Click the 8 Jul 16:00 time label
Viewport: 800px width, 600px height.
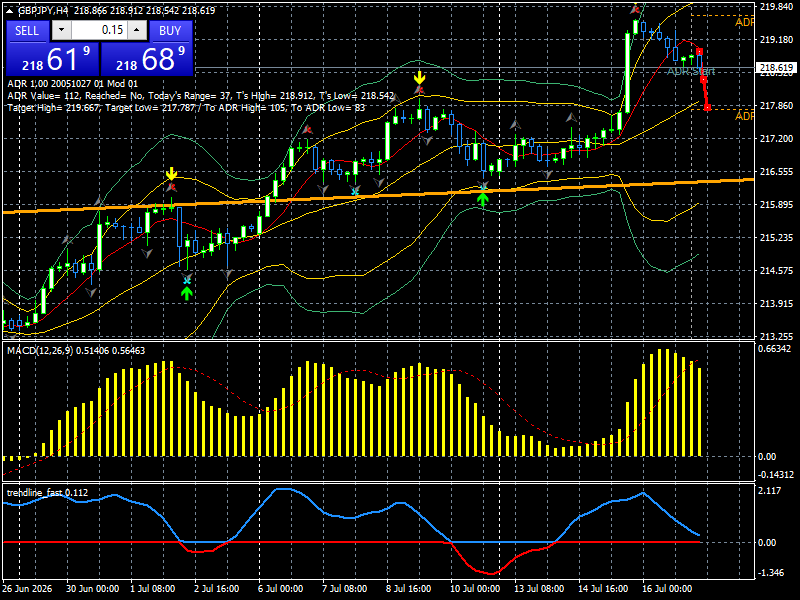[x=409, y=588]
